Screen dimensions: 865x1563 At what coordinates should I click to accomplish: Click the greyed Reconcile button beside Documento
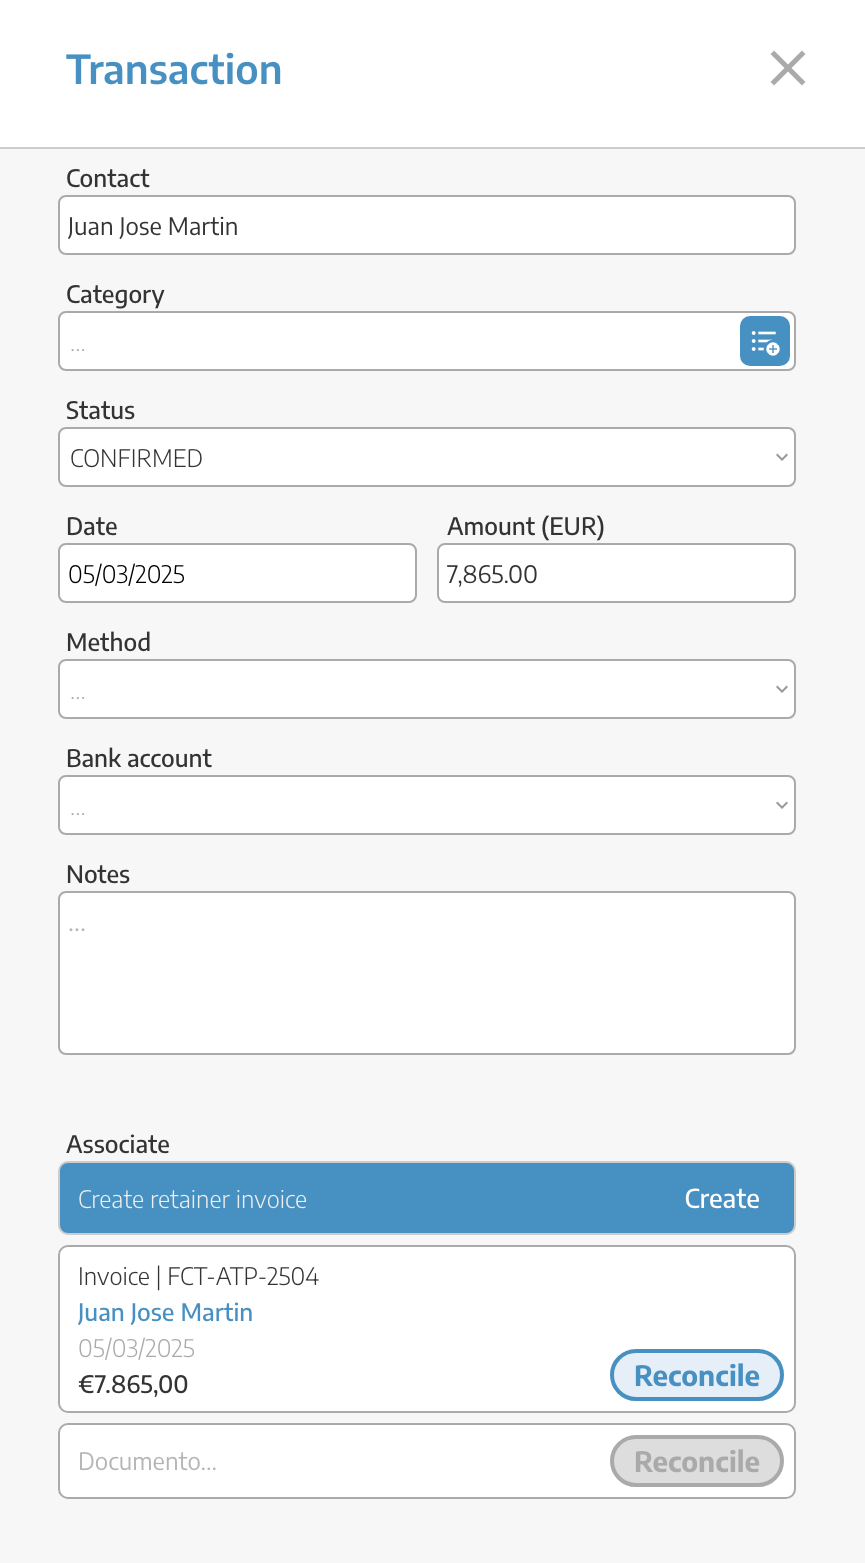(x=697, y=1462)
